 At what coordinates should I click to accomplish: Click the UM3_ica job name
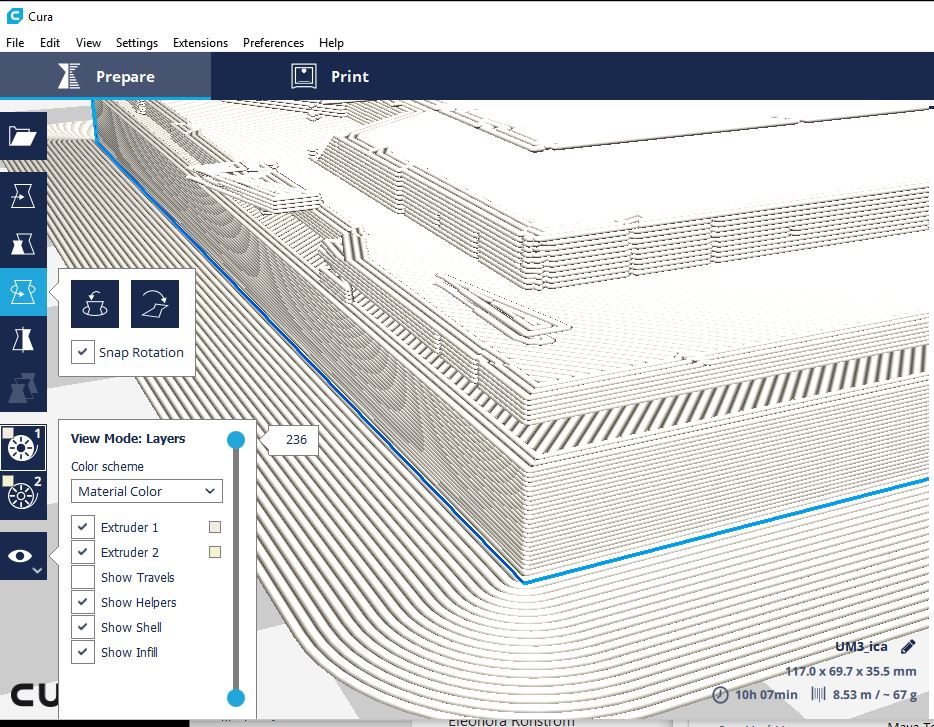point(861,647)
